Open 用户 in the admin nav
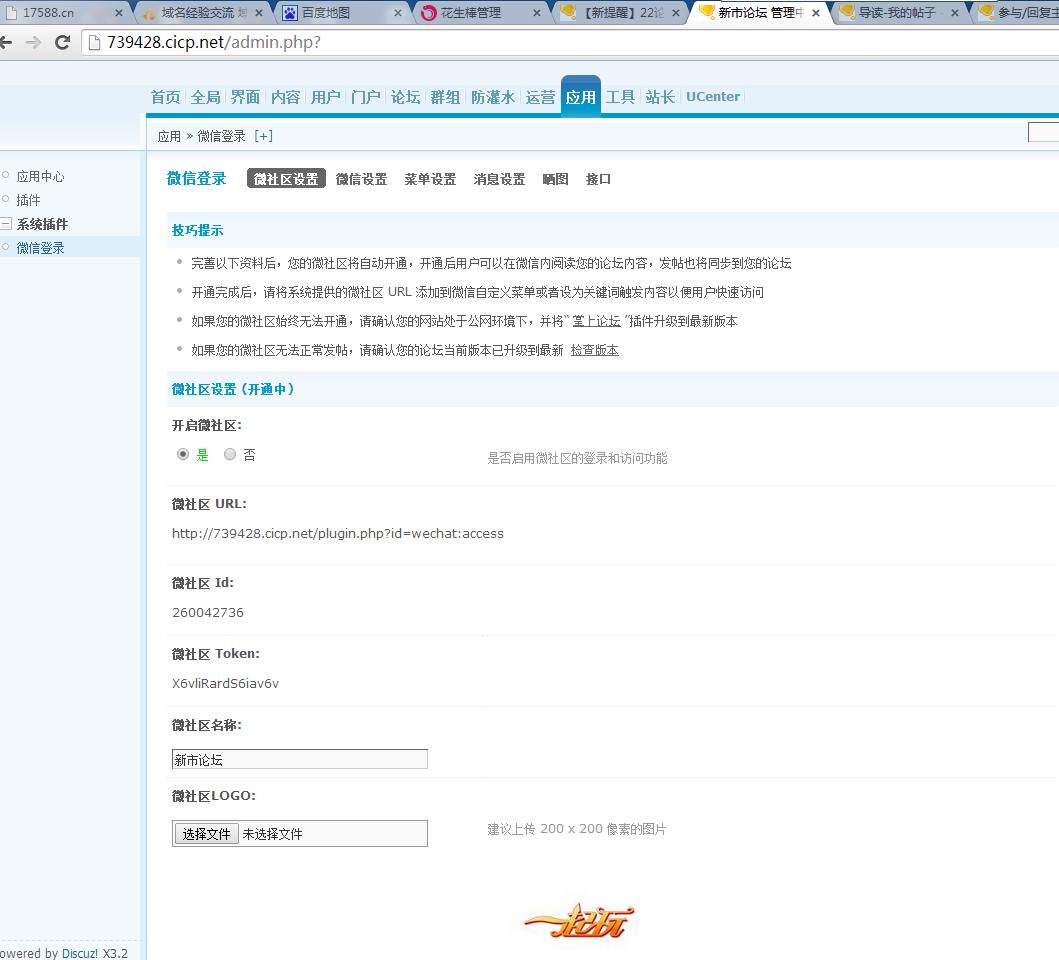The image size is (1059, 960). (x=326, y=97)
